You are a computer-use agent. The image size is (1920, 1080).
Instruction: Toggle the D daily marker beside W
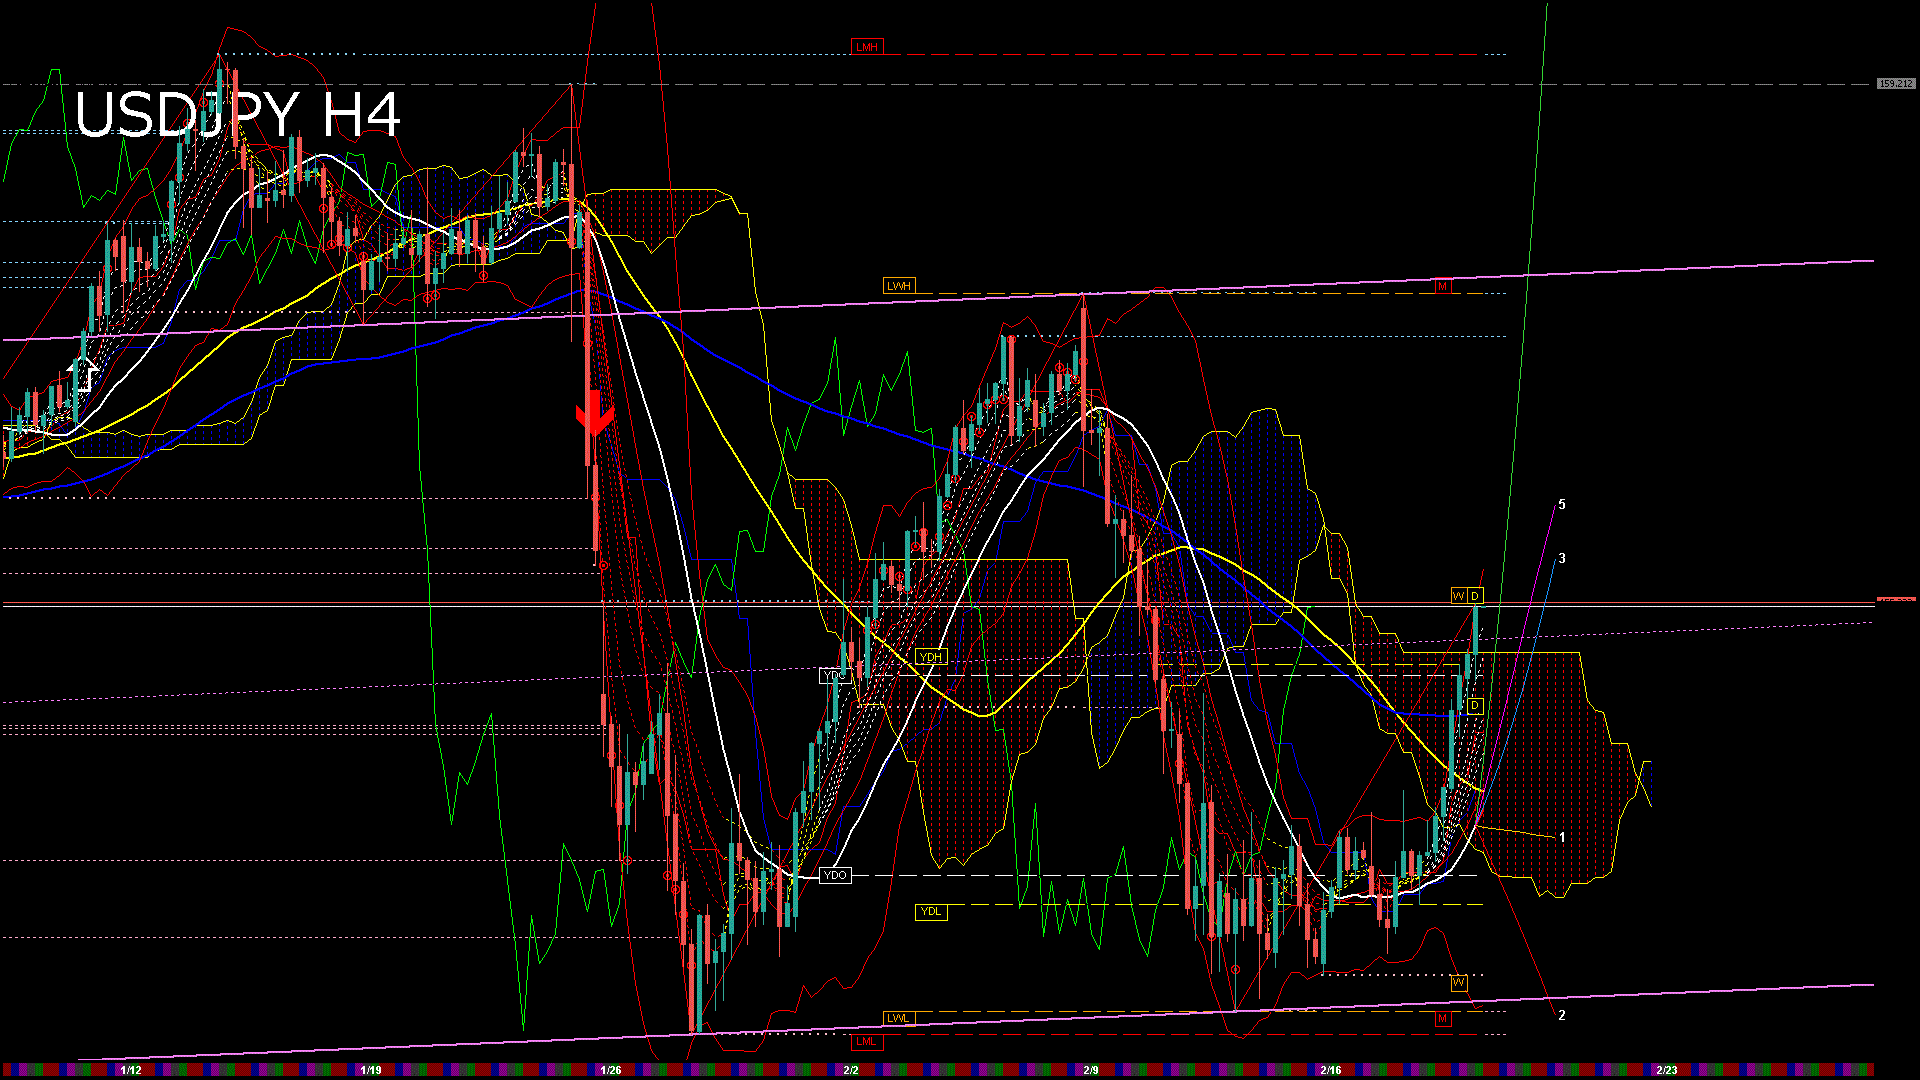(1474, 596)
